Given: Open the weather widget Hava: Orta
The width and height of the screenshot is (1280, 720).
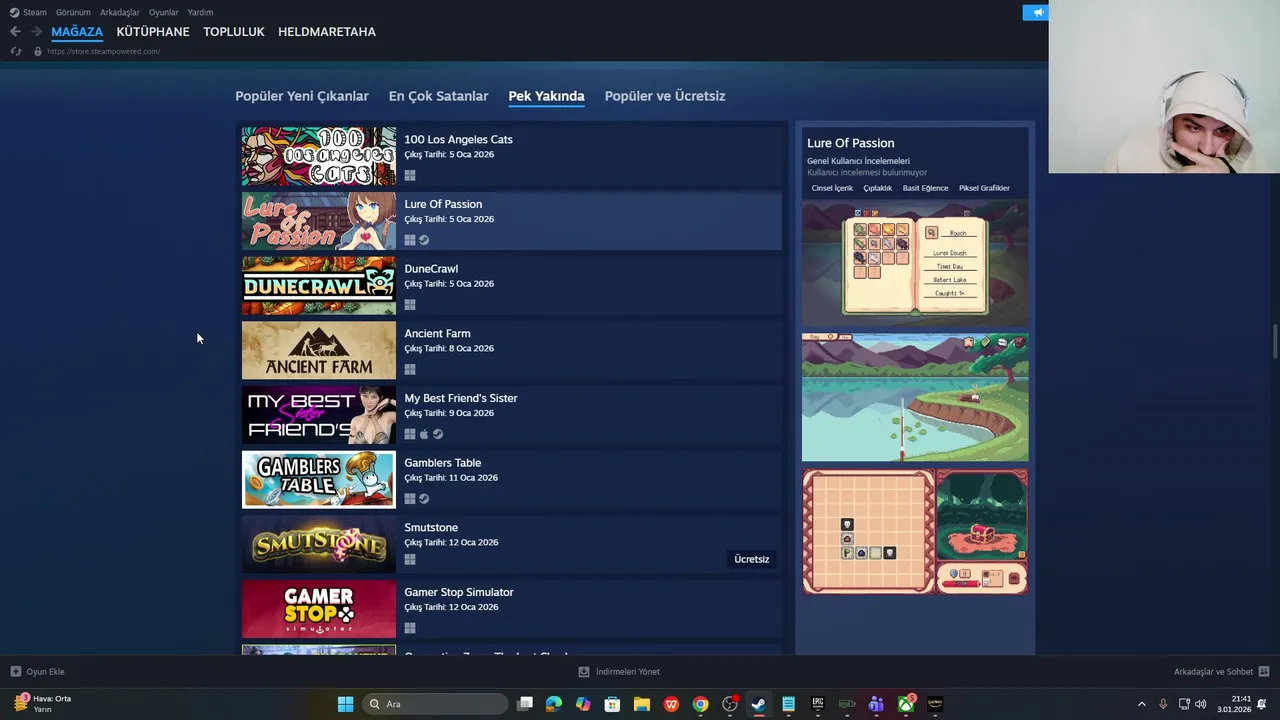Looking at the screenshot, I should coord(42,704).
